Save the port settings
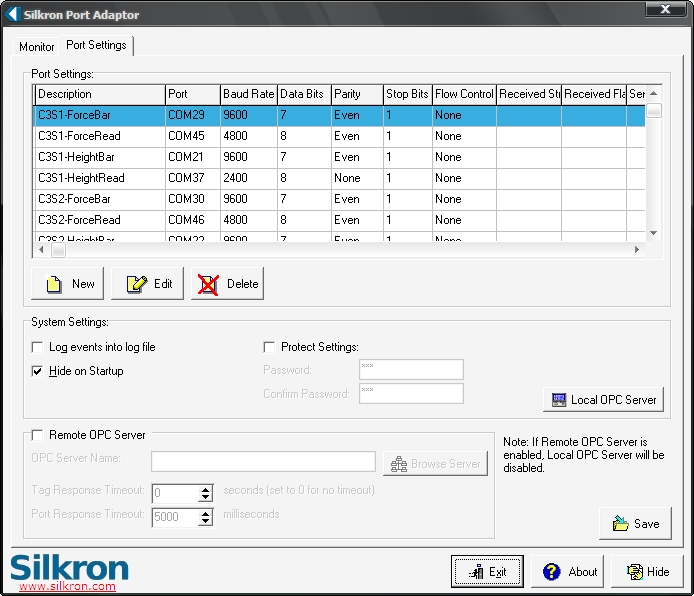The width and height of the screenshot is (694, 596). (635, 523)
